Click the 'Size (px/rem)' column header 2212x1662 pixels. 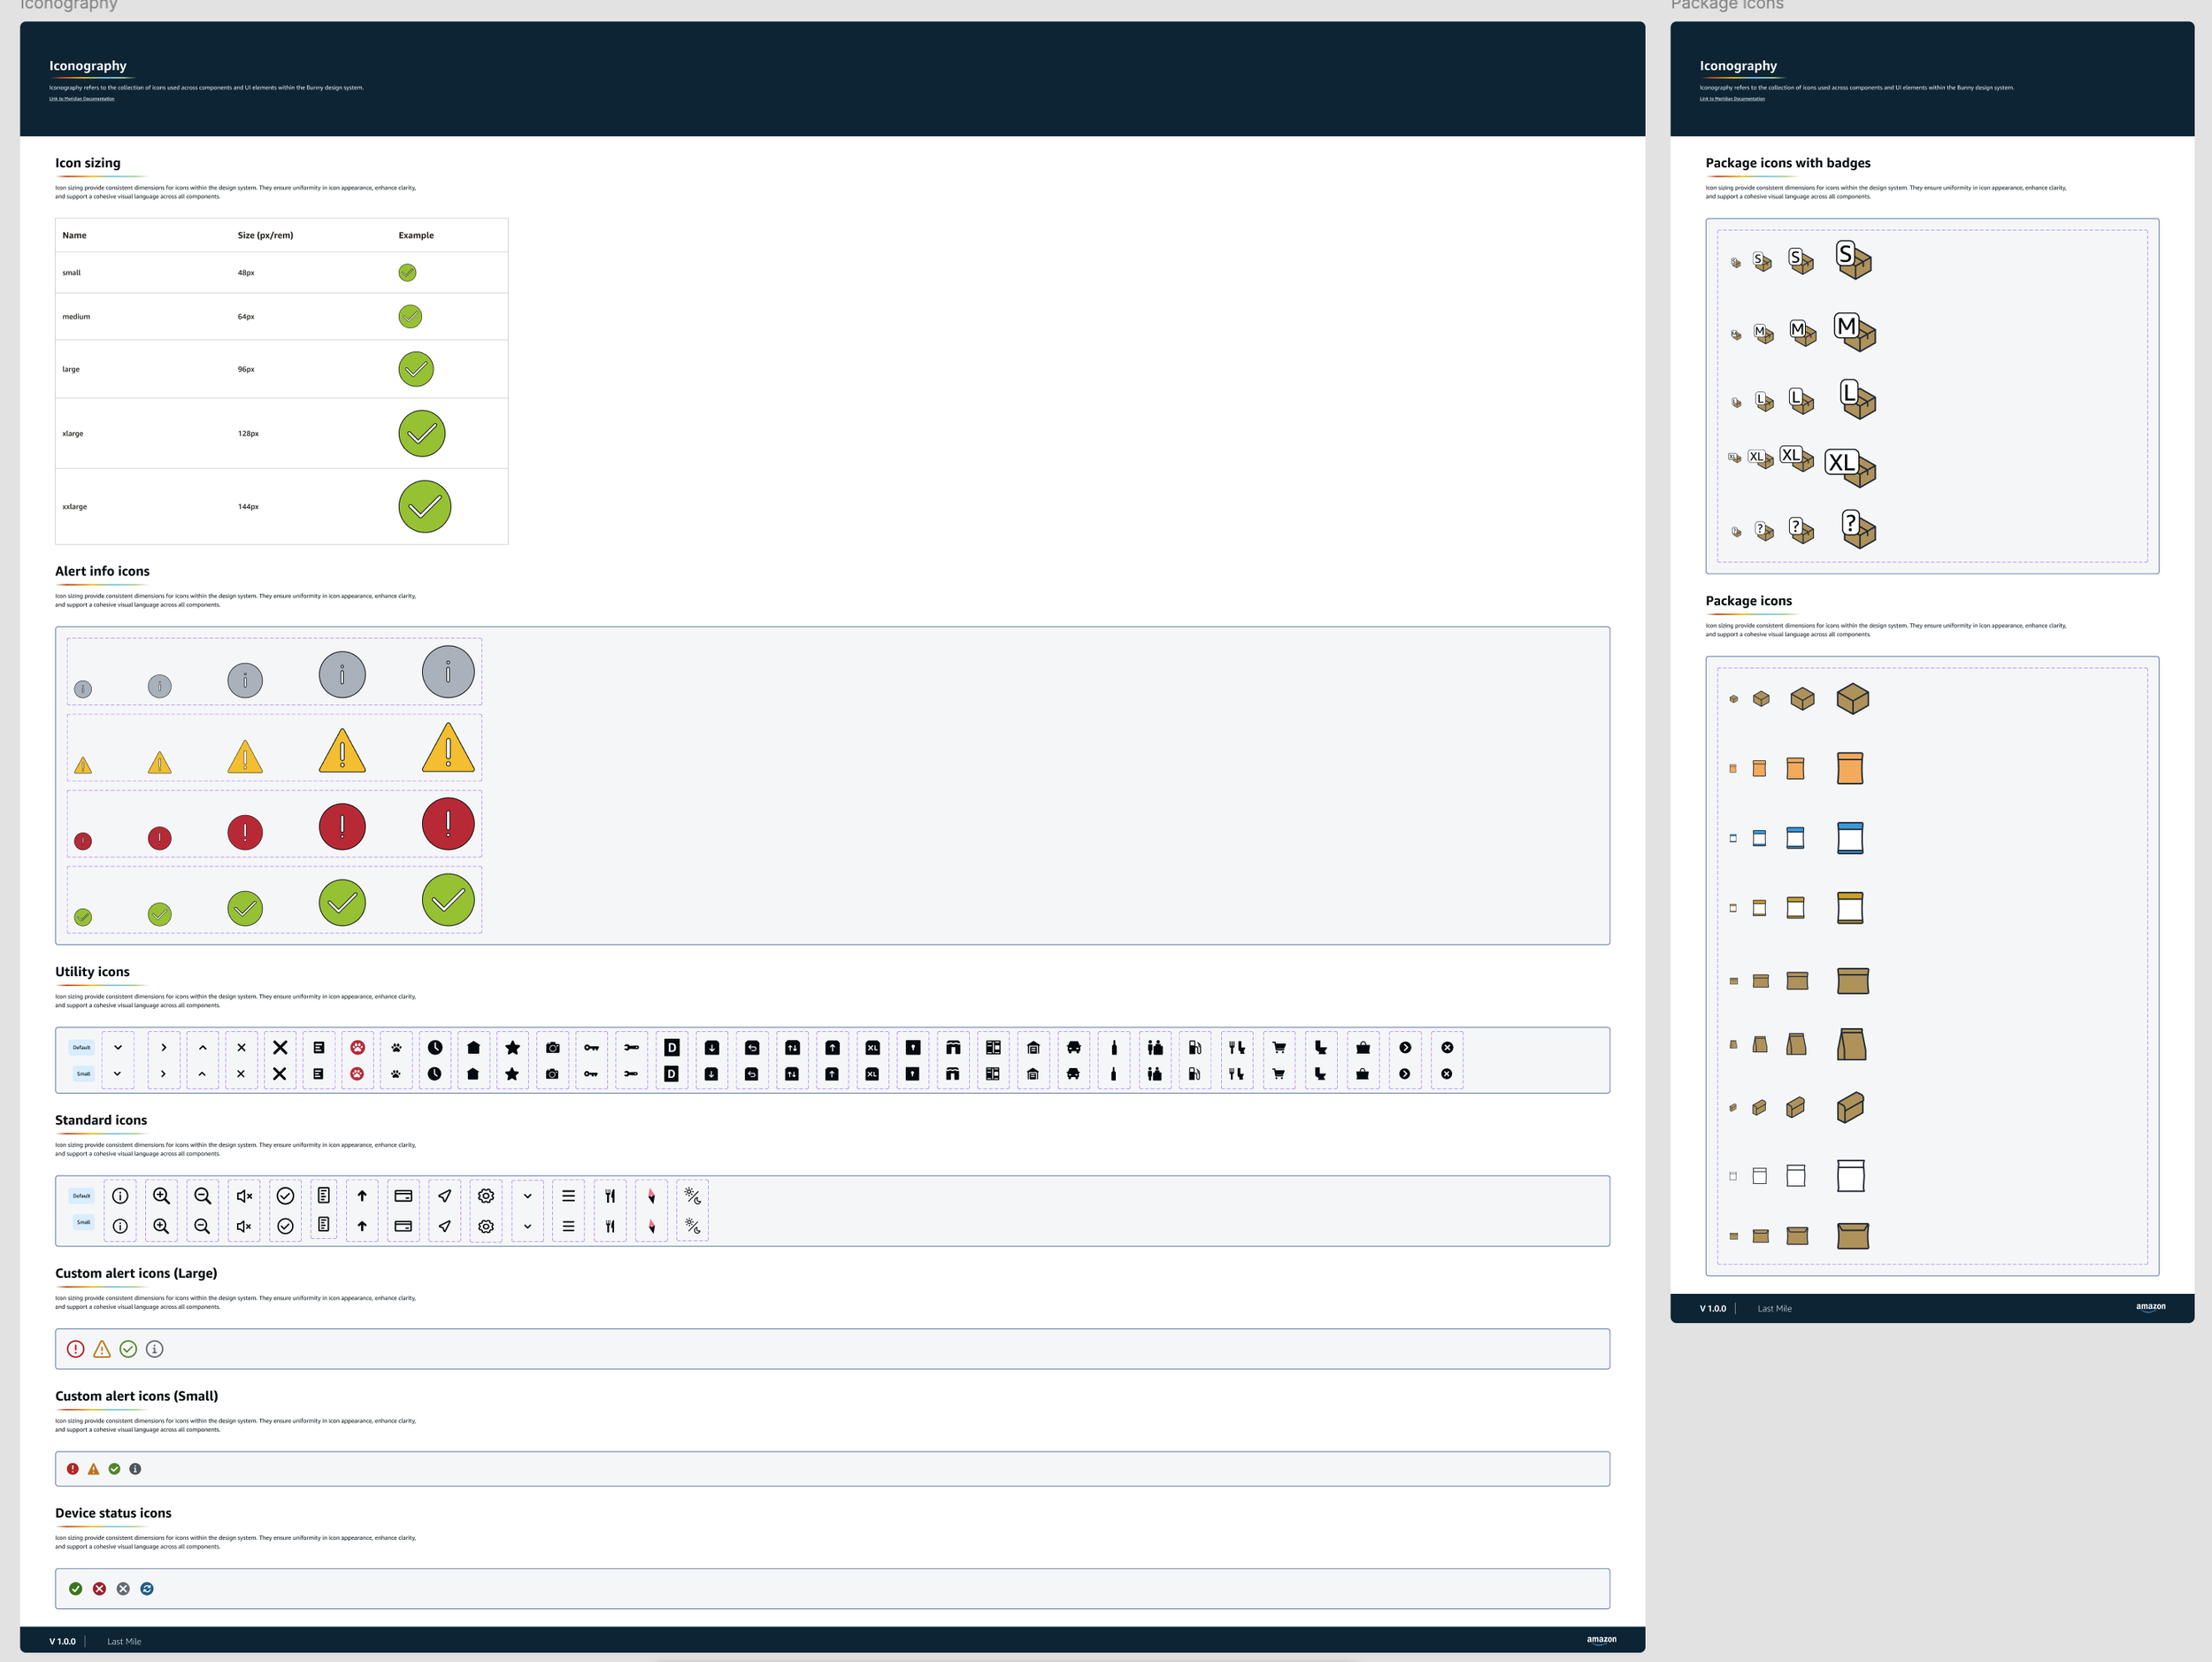(265, 235)
